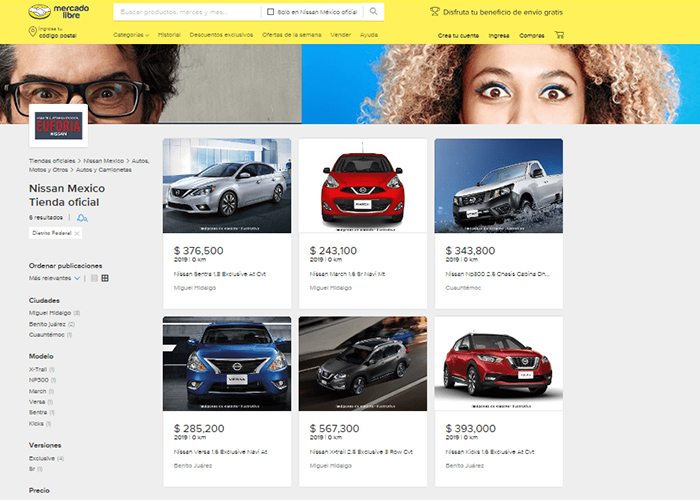The width and height of the screenshot is (700, 500).
Task: Filter by city Benito Juárez
Action: click(52, 324)
